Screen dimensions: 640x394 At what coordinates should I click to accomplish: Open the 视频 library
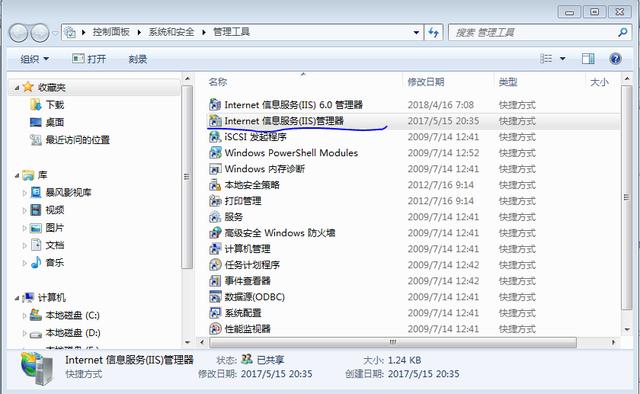point(47,210)
